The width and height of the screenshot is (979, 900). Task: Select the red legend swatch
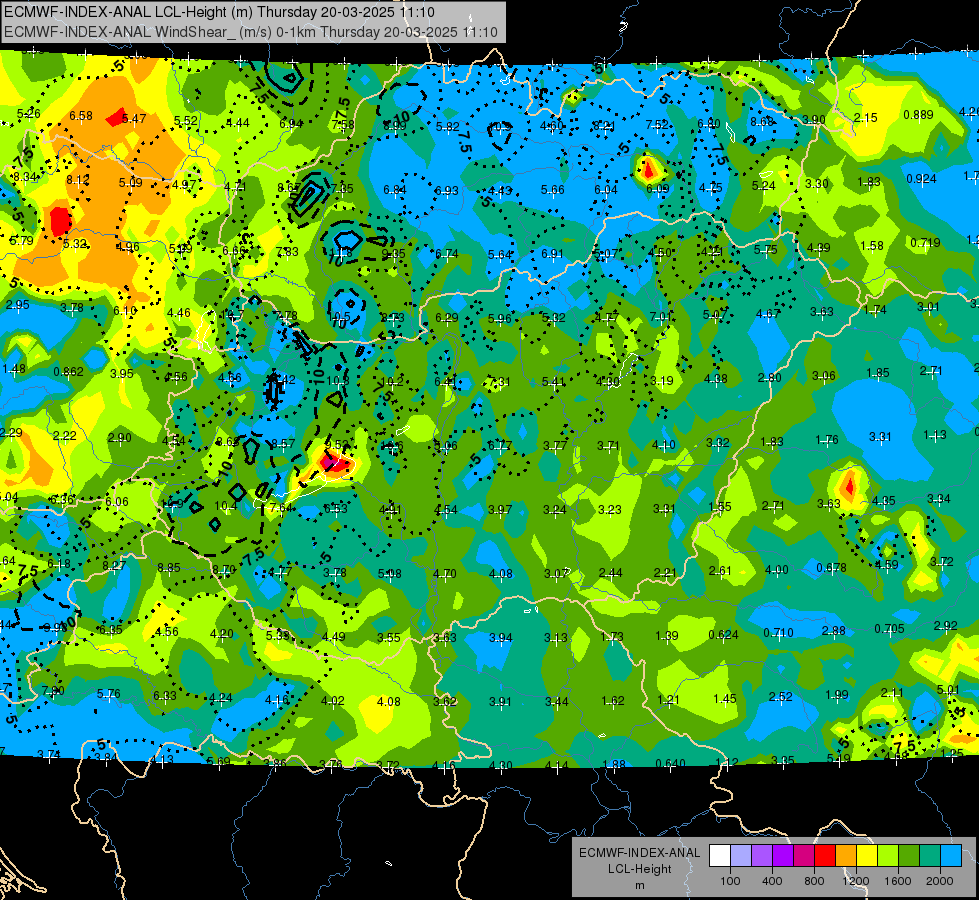point(825,855)
